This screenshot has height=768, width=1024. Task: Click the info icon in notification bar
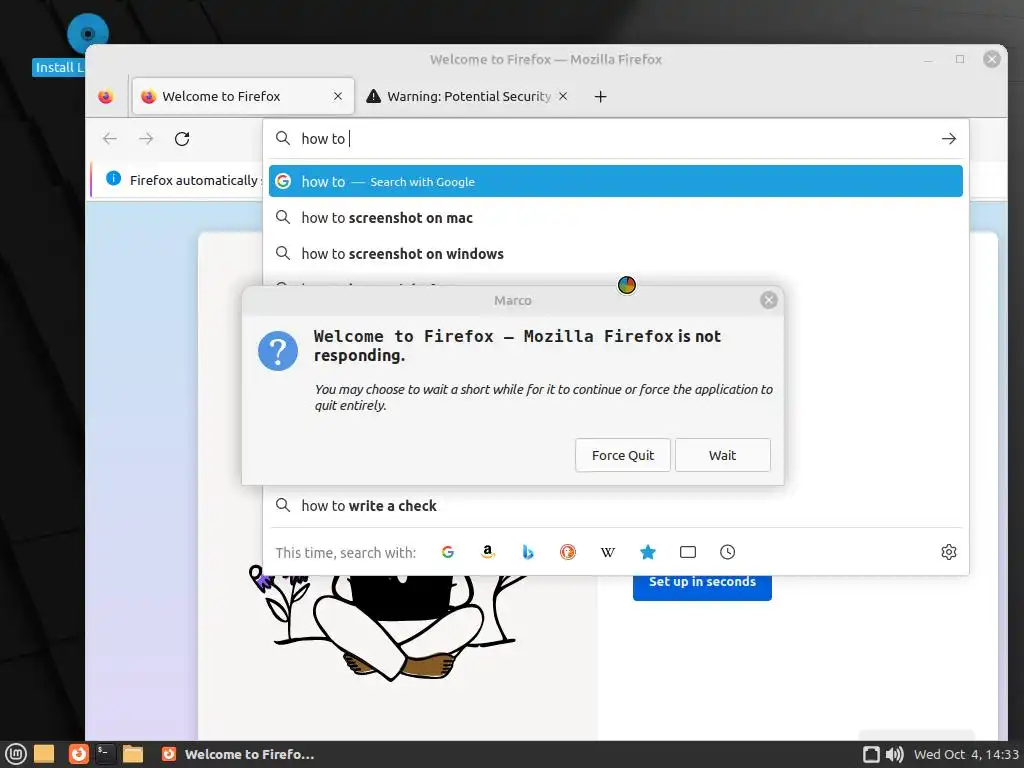[x=113, y=178]
